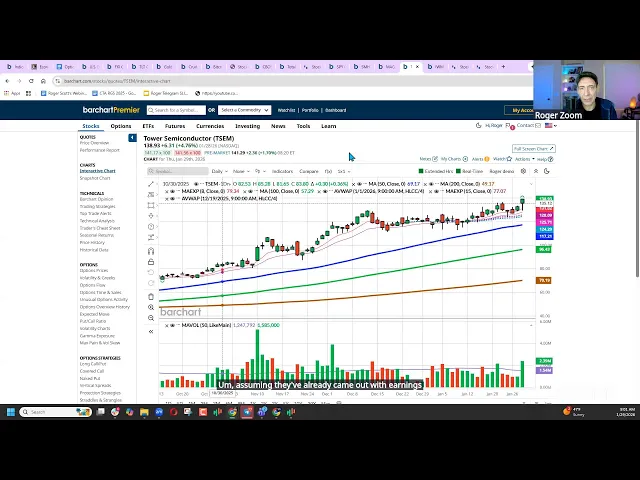The image size is (640, 480).
Task: Open the chart type dropdown
Action: coord(260,171)
